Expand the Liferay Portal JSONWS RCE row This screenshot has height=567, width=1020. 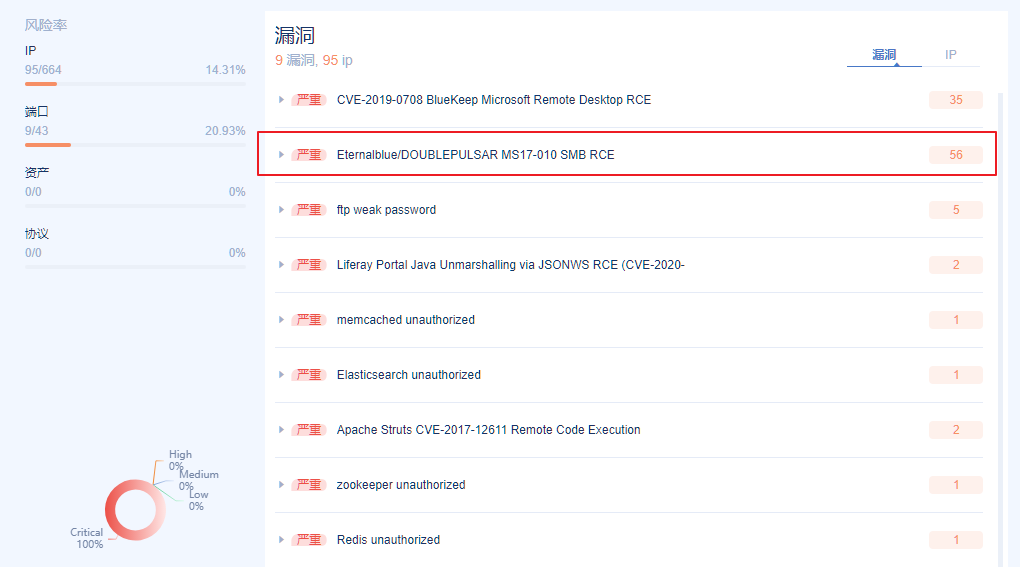281,265
